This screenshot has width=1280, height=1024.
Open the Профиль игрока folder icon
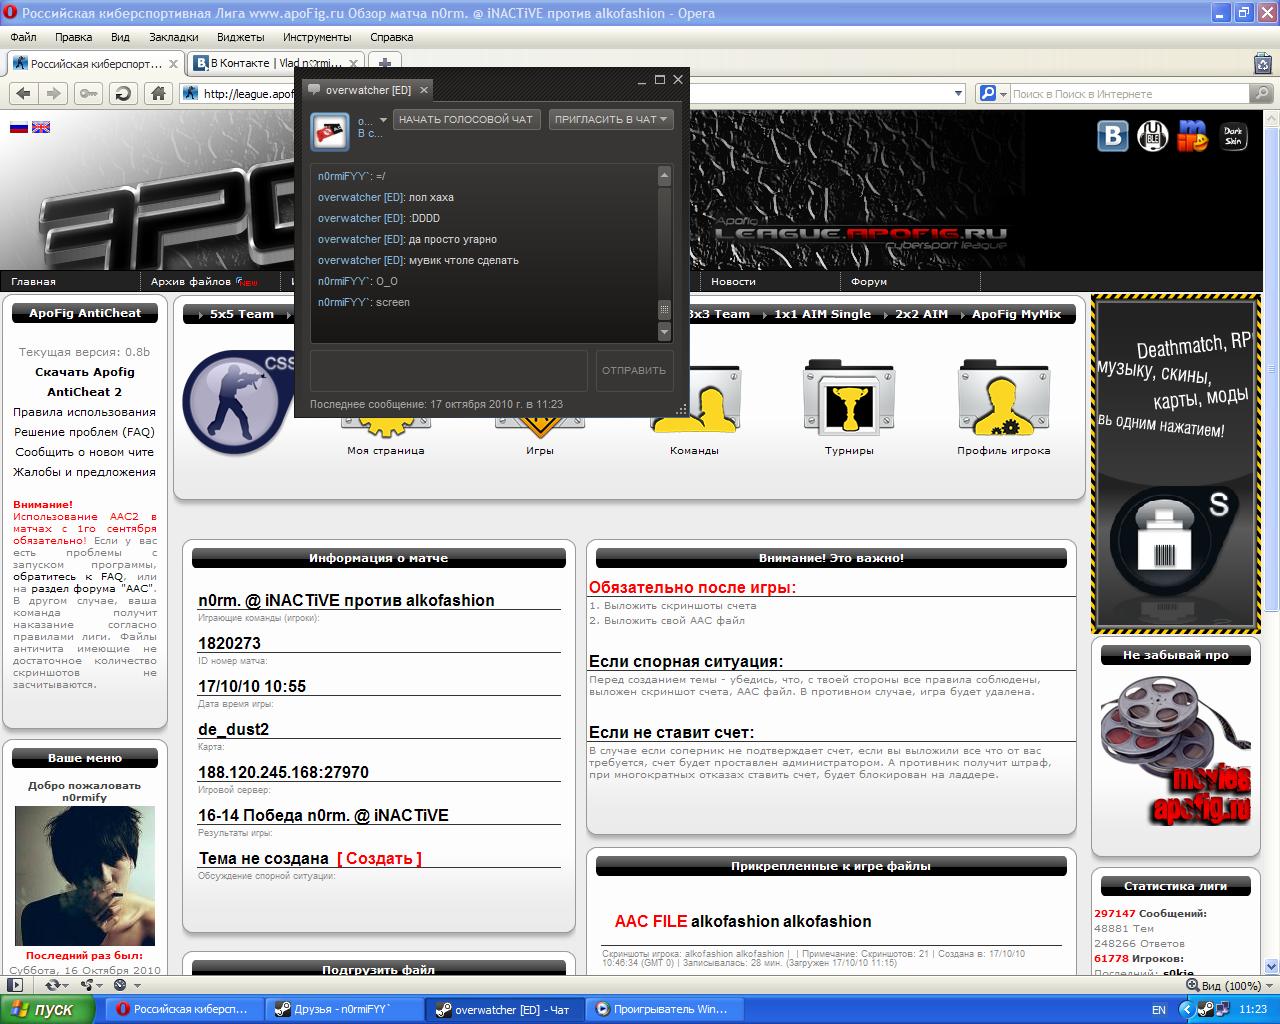(1003, 398)
